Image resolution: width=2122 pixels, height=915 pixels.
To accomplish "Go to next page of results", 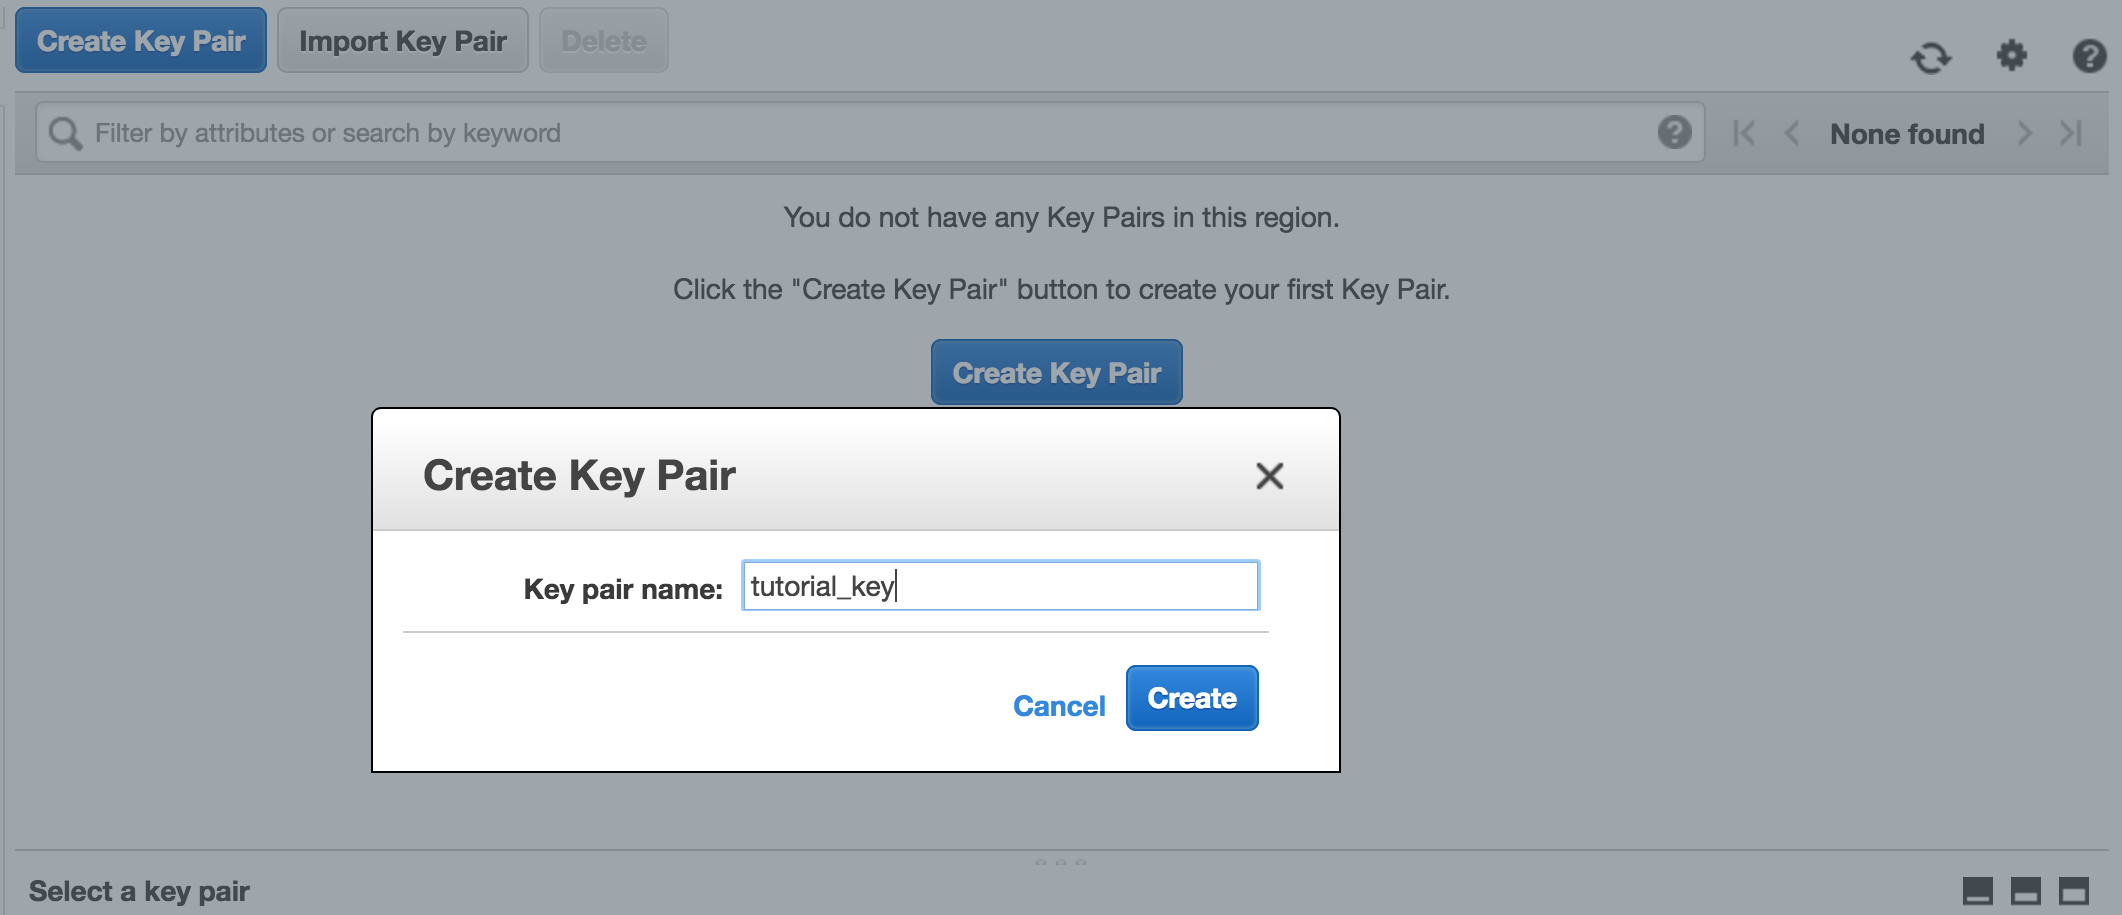I will (x=2024, y=133).
